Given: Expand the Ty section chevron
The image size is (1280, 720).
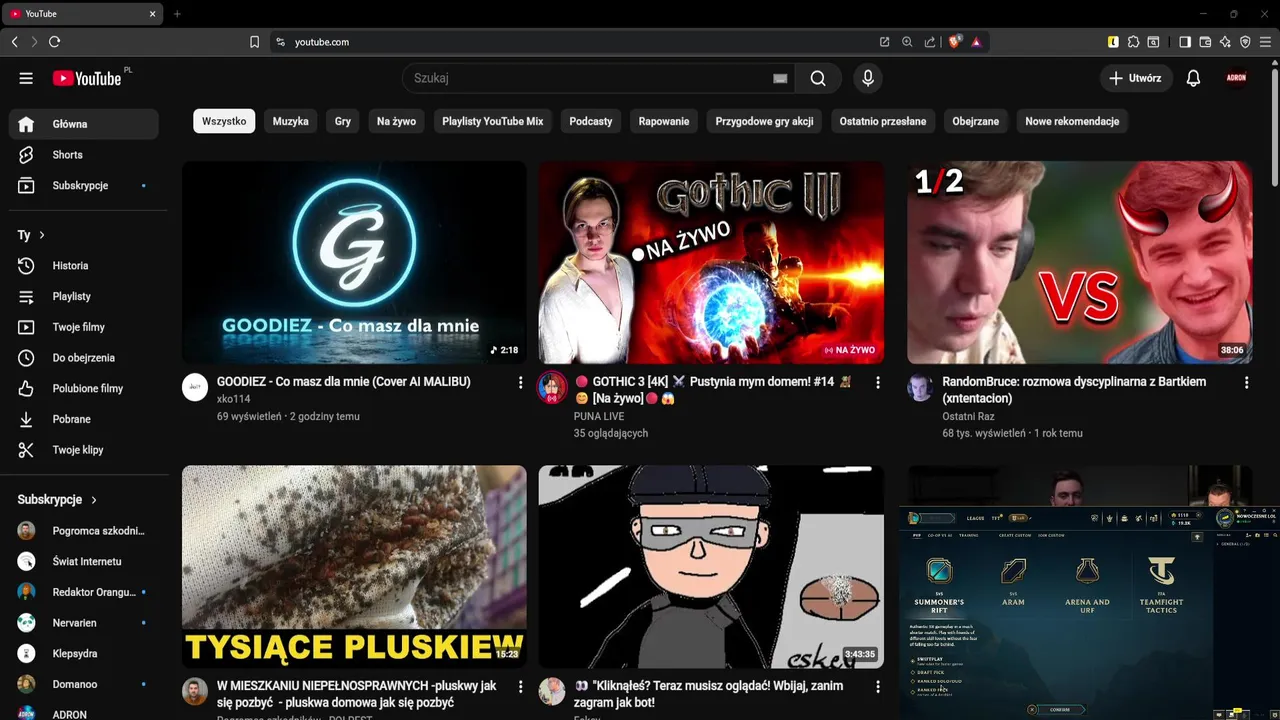Looking at the screenshot, I should tap(42, 235).
